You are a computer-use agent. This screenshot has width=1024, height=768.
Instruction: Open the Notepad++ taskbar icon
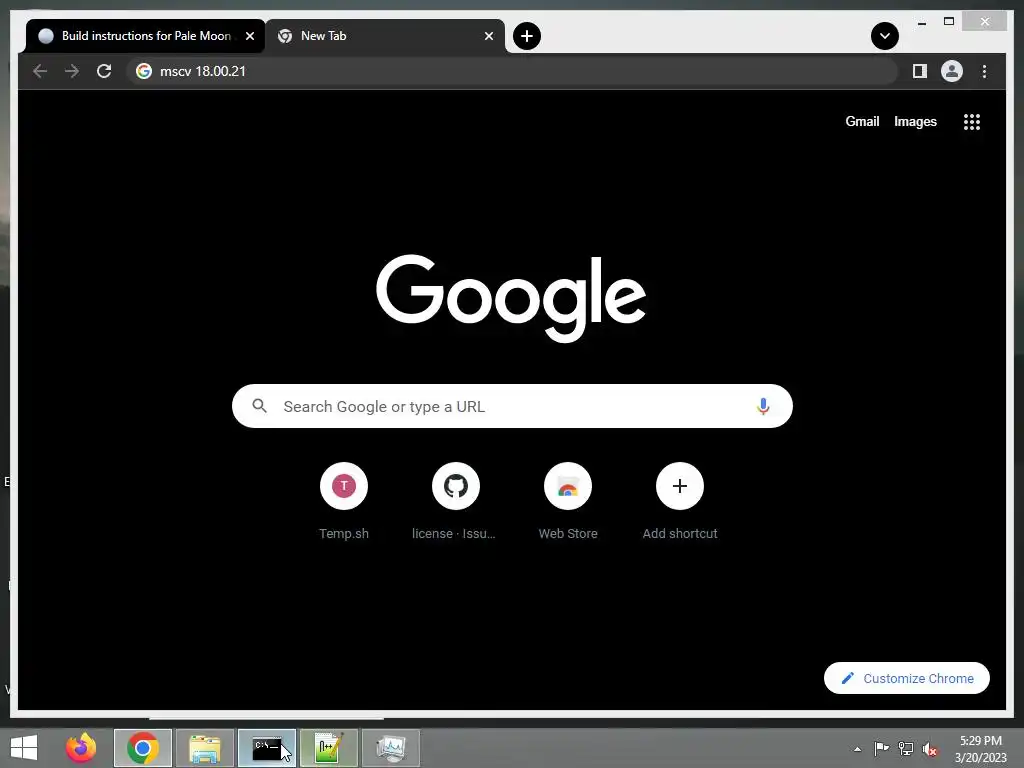329,747
